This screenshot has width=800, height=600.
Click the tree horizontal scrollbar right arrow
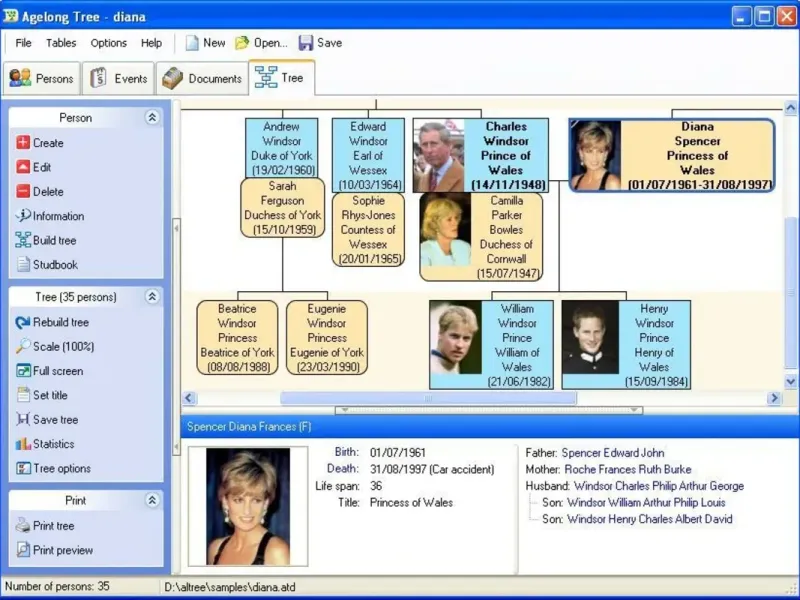pyautogui.click(x=774, y=397)
